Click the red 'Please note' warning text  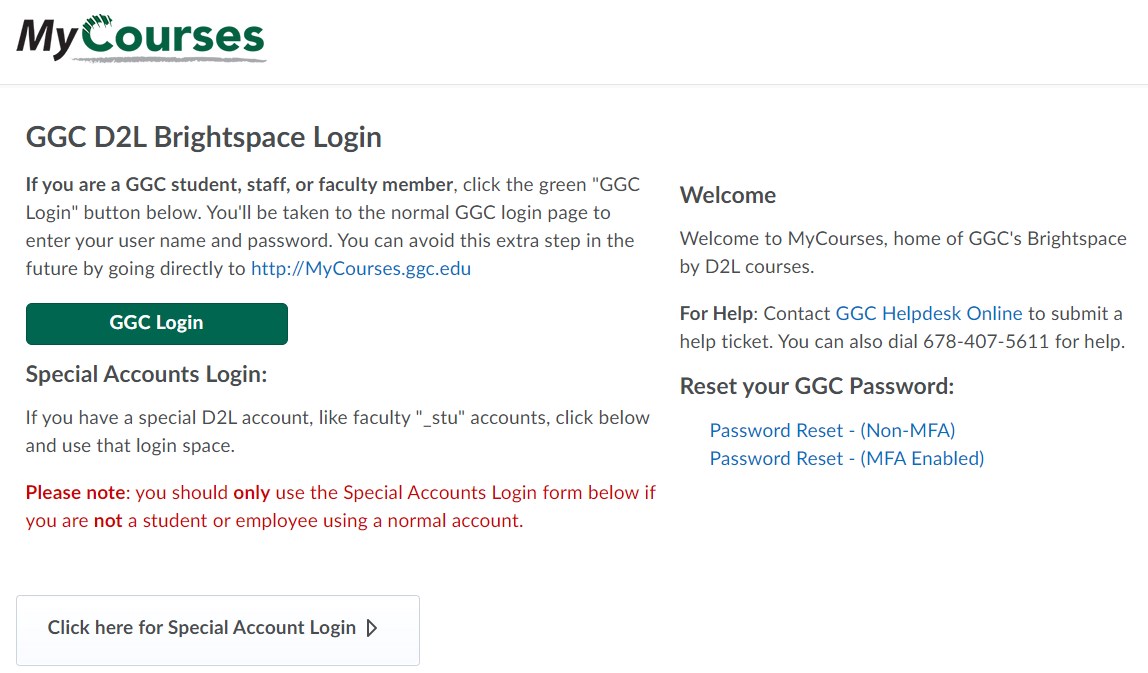pyautogui.click(x=340, y=506)
